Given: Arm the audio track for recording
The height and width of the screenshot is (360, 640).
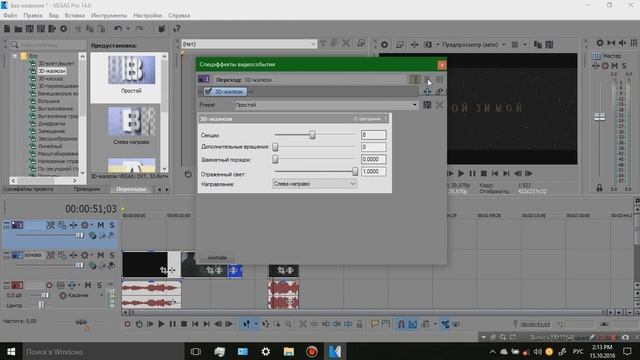Looking at the screenshot, I should click(49, 285).
